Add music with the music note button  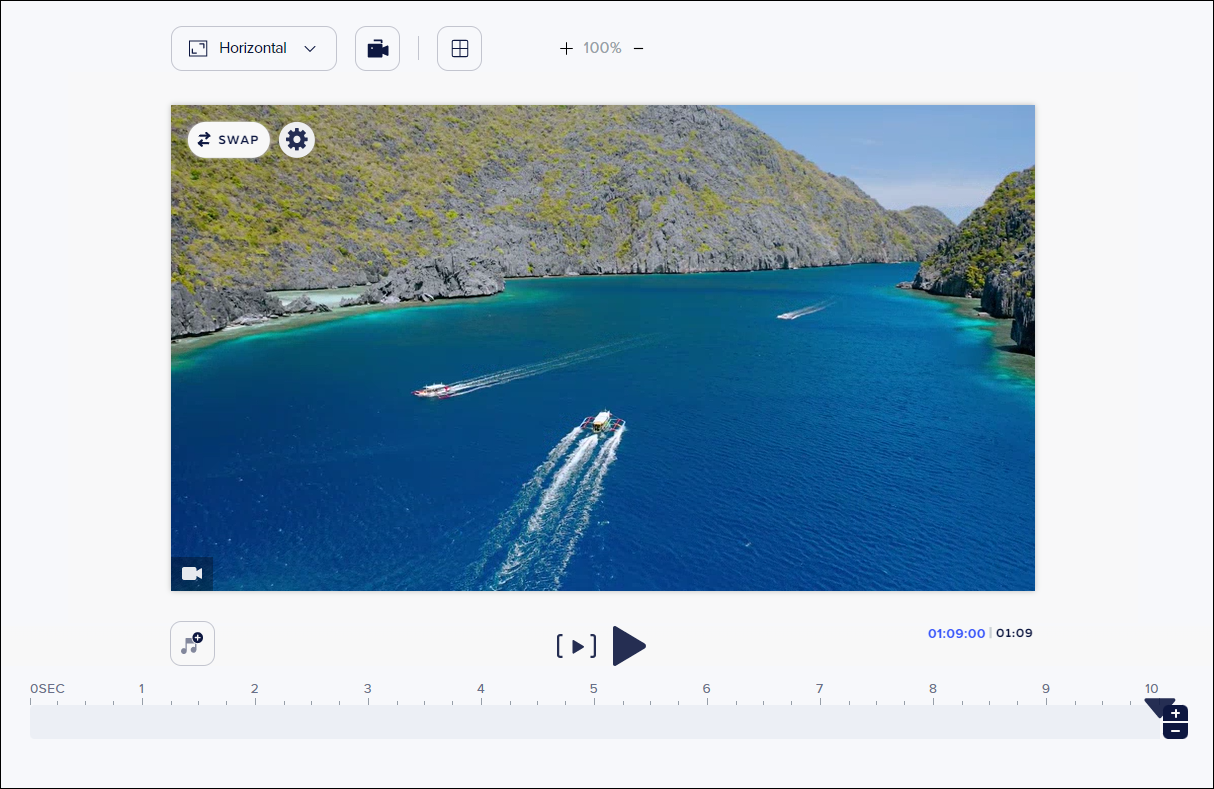(192, 644)
